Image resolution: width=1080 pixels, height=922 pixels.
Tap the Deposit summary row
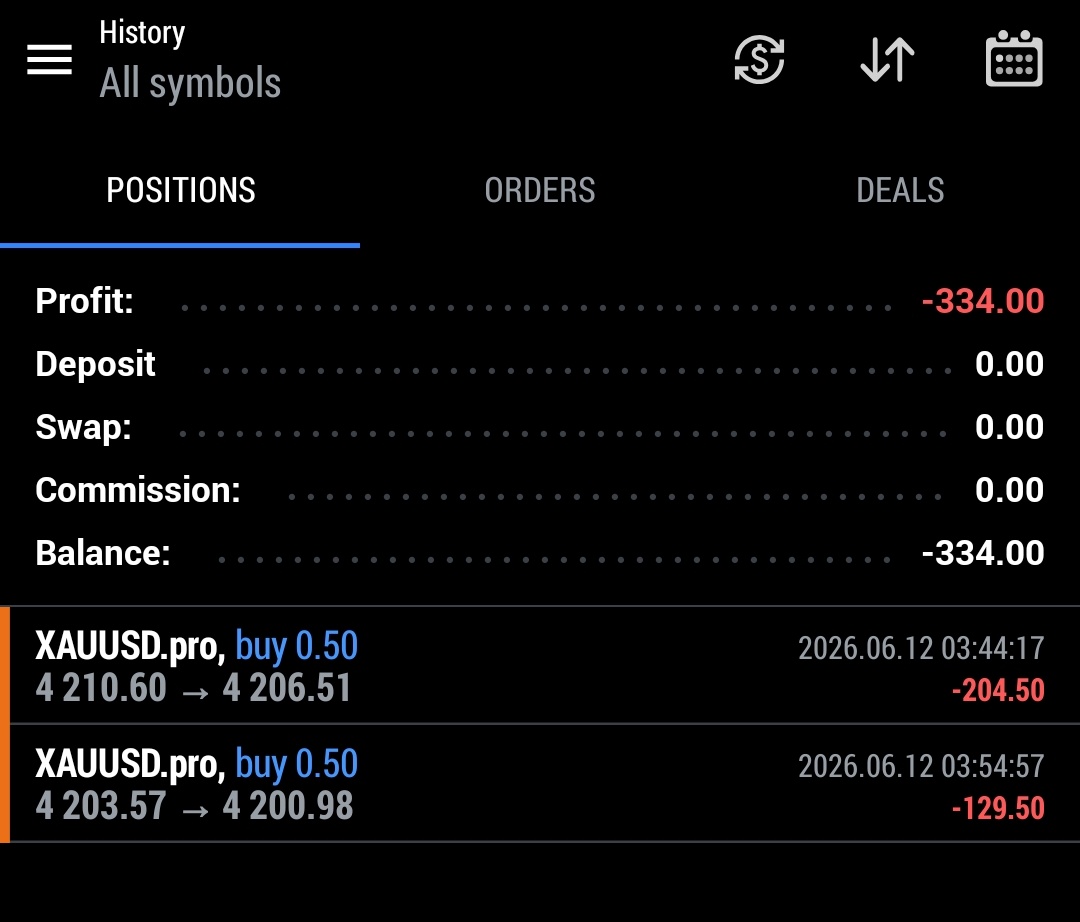(540, 364)
